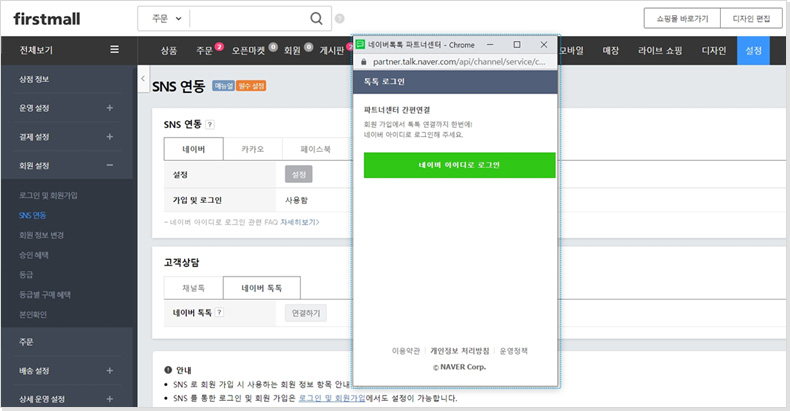Select the 카카오 SNS tab
Viewport: 790px width, 411px height.
pyautogui.click(x=252, y=149)
